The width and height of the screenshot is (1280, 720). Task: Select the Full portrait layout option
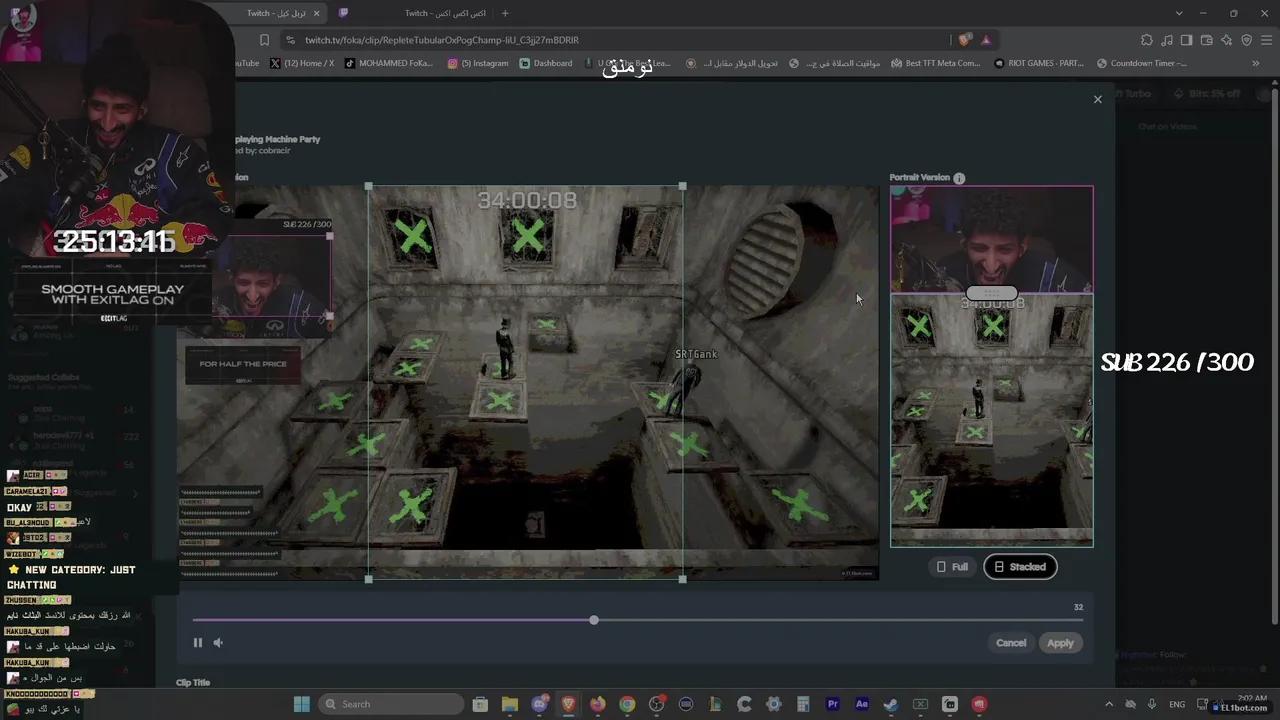951,567
